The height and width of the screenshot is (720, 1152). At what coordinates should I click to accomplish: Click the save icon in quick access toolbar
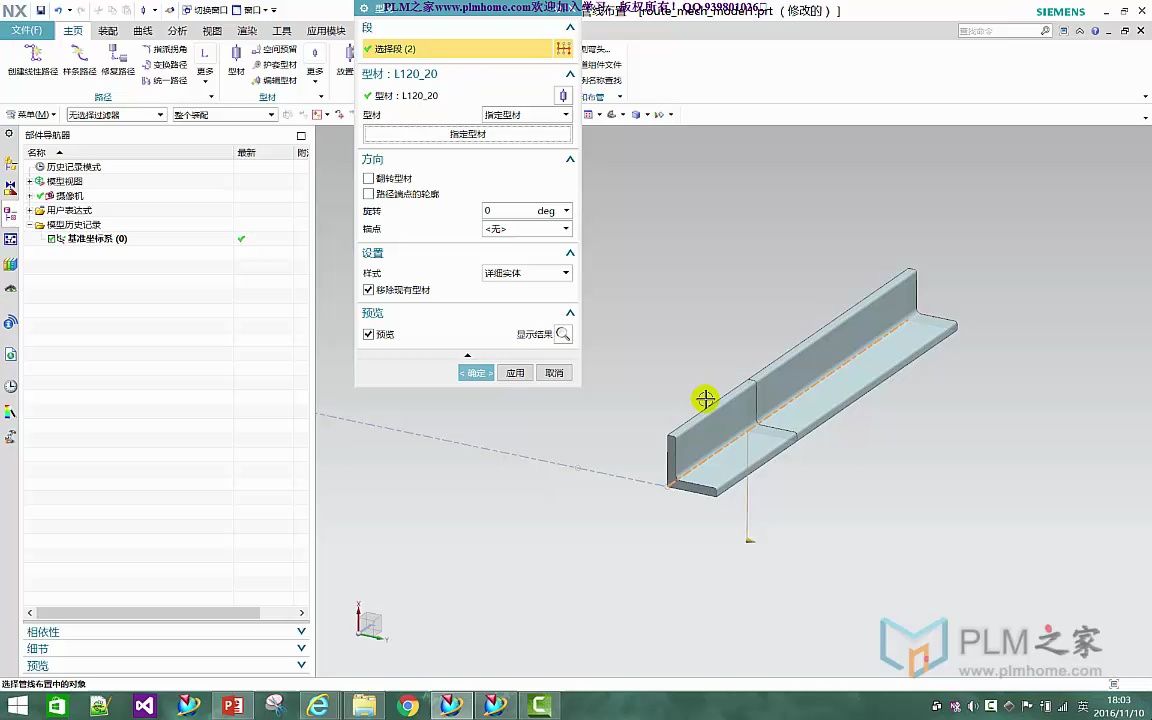click(x=40, y=10)
